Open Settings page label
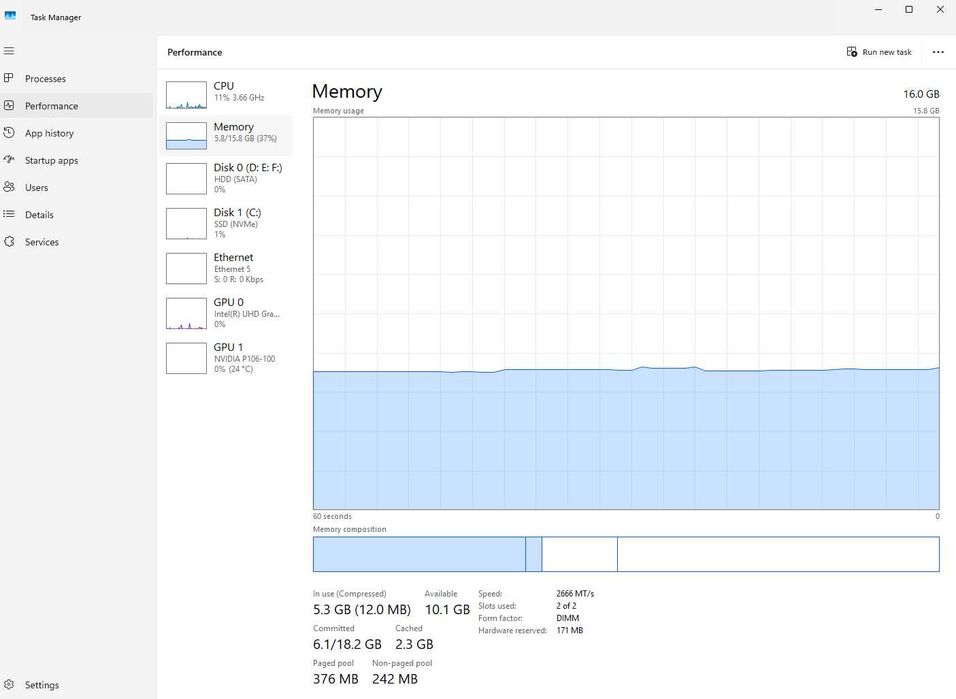956x699 pixels. pyautogui.click(x=41, y=685)
